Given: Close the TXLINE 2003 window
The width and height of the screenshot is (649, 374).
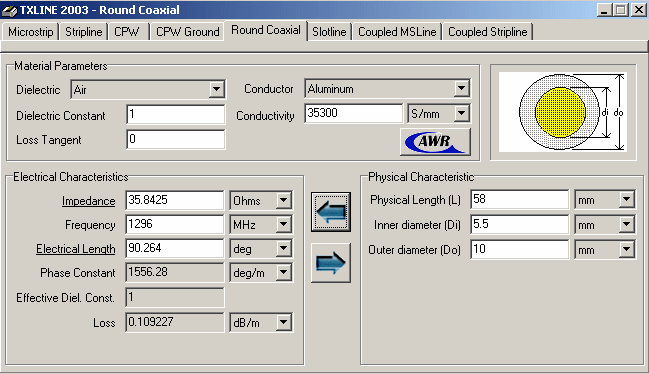Looking at the screenshot, I should pyautogui.click(x=638, y=10).
